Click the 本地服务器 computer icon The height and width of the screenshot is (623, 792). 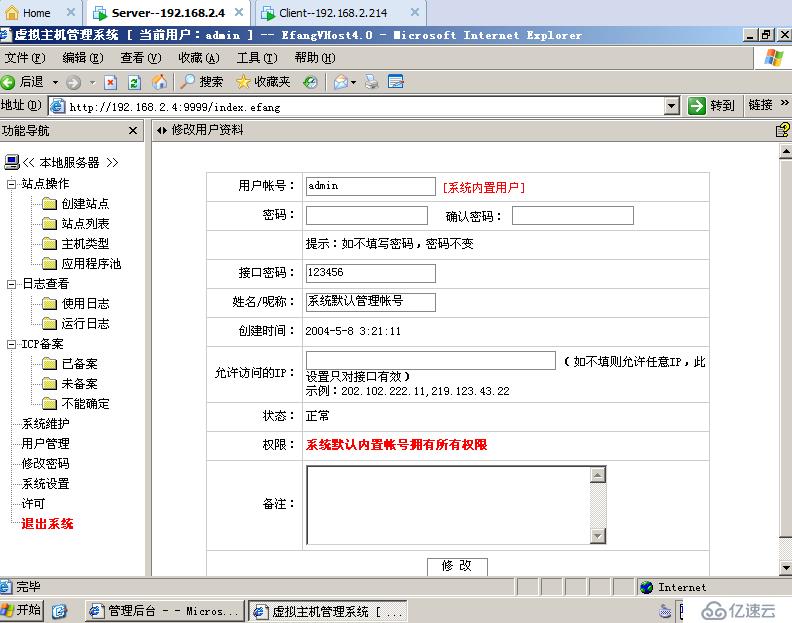[x=12, y=162]
